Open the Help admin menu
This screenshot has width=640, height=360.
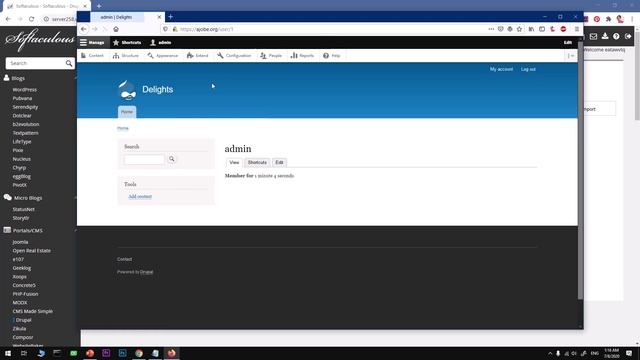[331, 56]
